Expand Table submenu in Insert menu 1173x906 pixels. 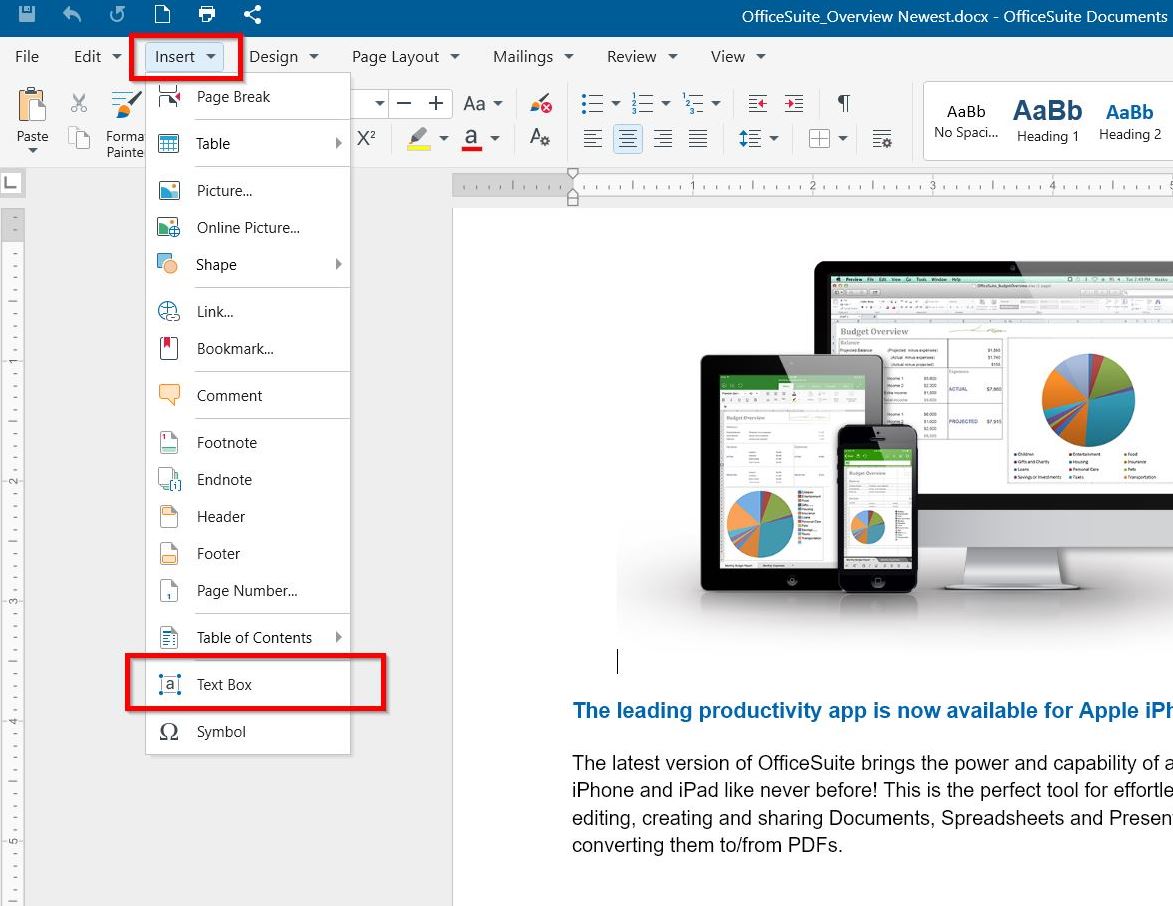(248, 144)
